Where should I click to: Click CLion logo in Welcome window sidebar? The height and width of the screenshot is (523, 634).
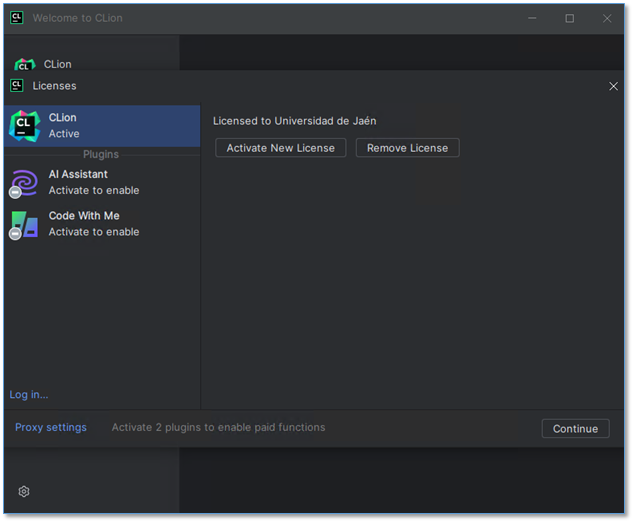pyautogui.click(x=25, y=64)
